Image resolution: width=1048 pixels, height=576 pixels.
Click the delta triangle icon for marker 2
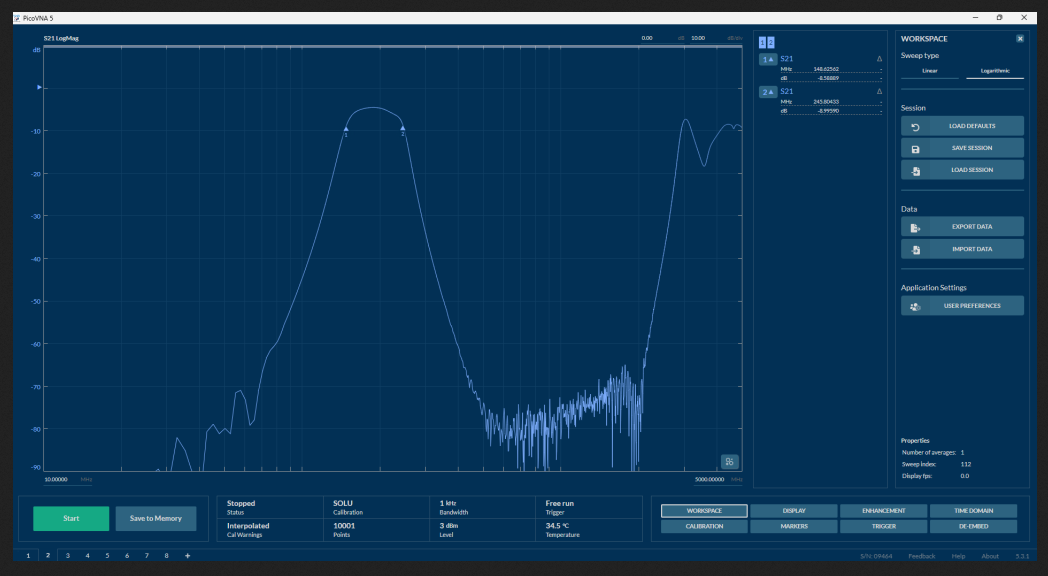point(879,92)
